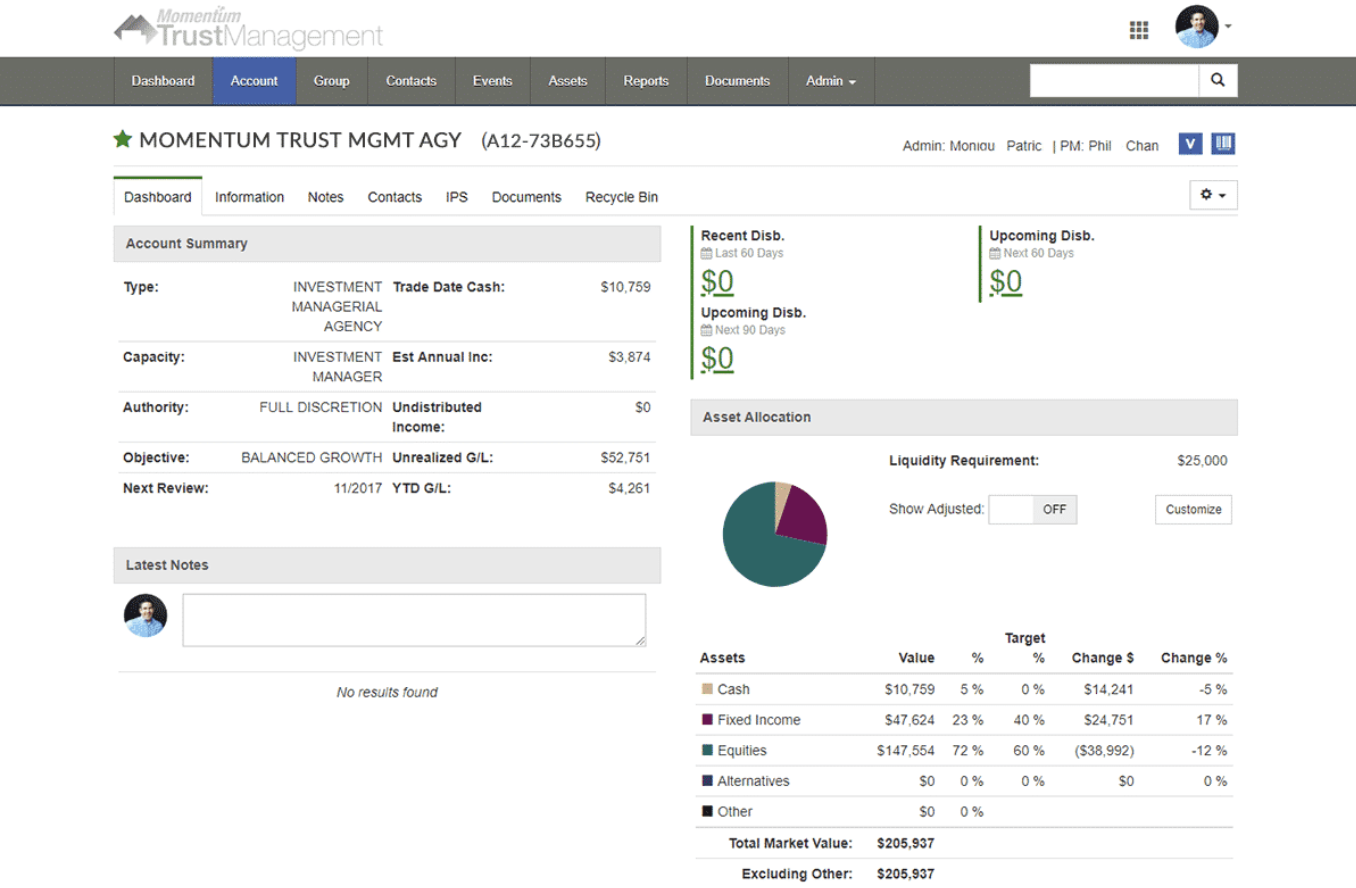Screen dimensions: 1356x888
Task: Click the green favorite star icon
Action: (123, 140)
